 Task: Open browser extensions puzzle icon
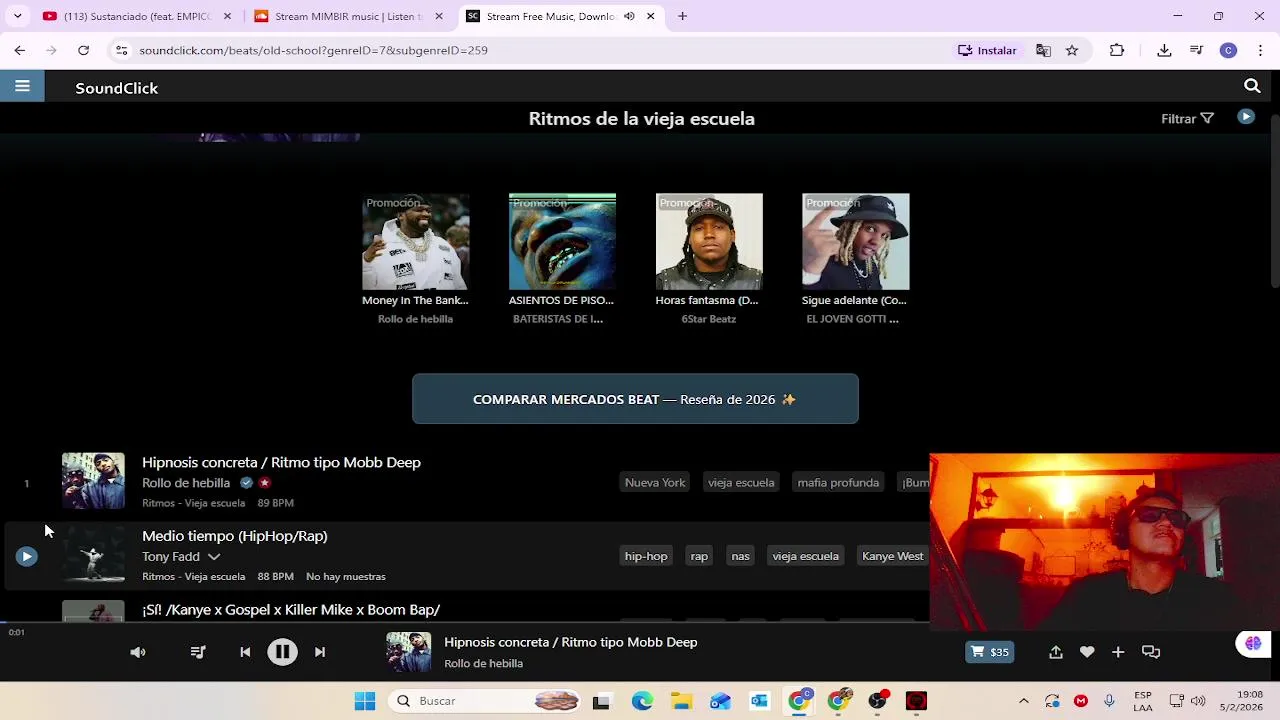(x=1117, y=50)
